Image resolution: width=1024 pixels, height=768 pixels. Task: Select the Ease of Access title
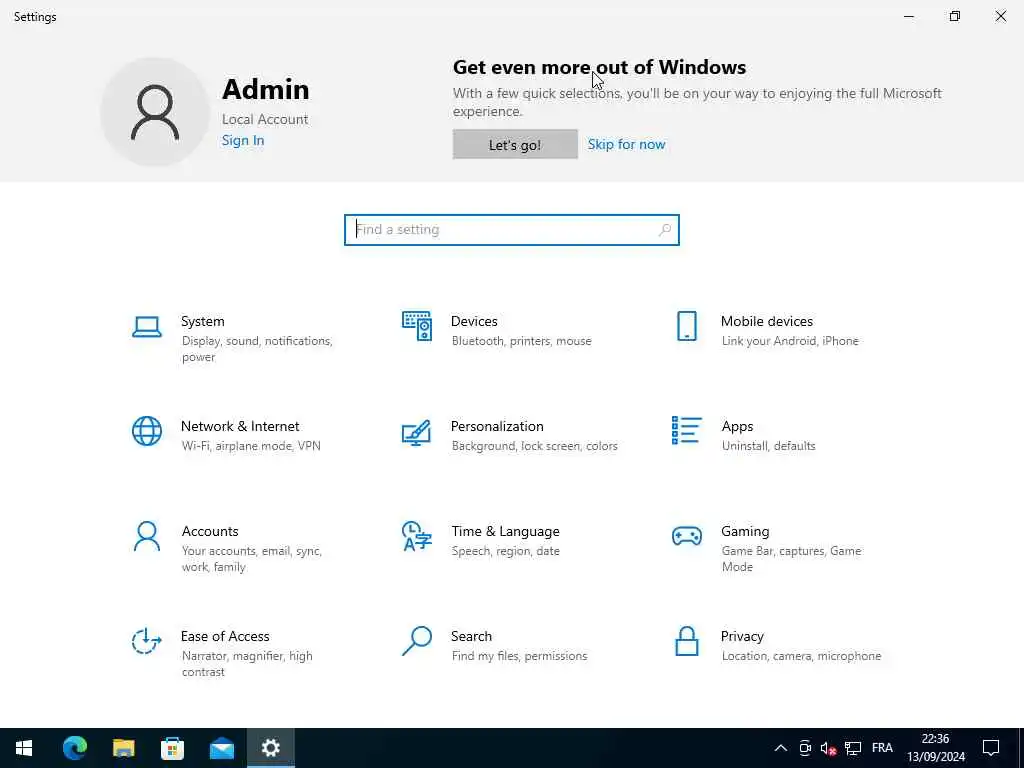(x=225, y=636)
